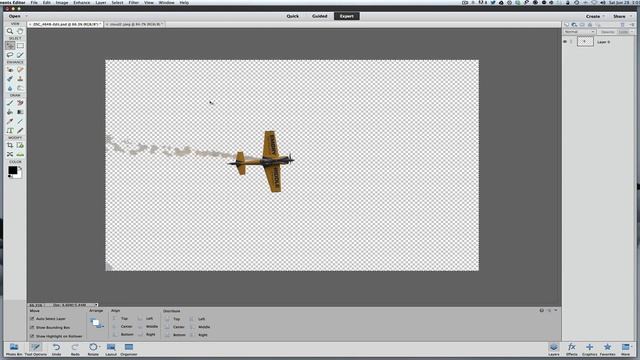Select the Paint Bucket tool

coord(10,112)
